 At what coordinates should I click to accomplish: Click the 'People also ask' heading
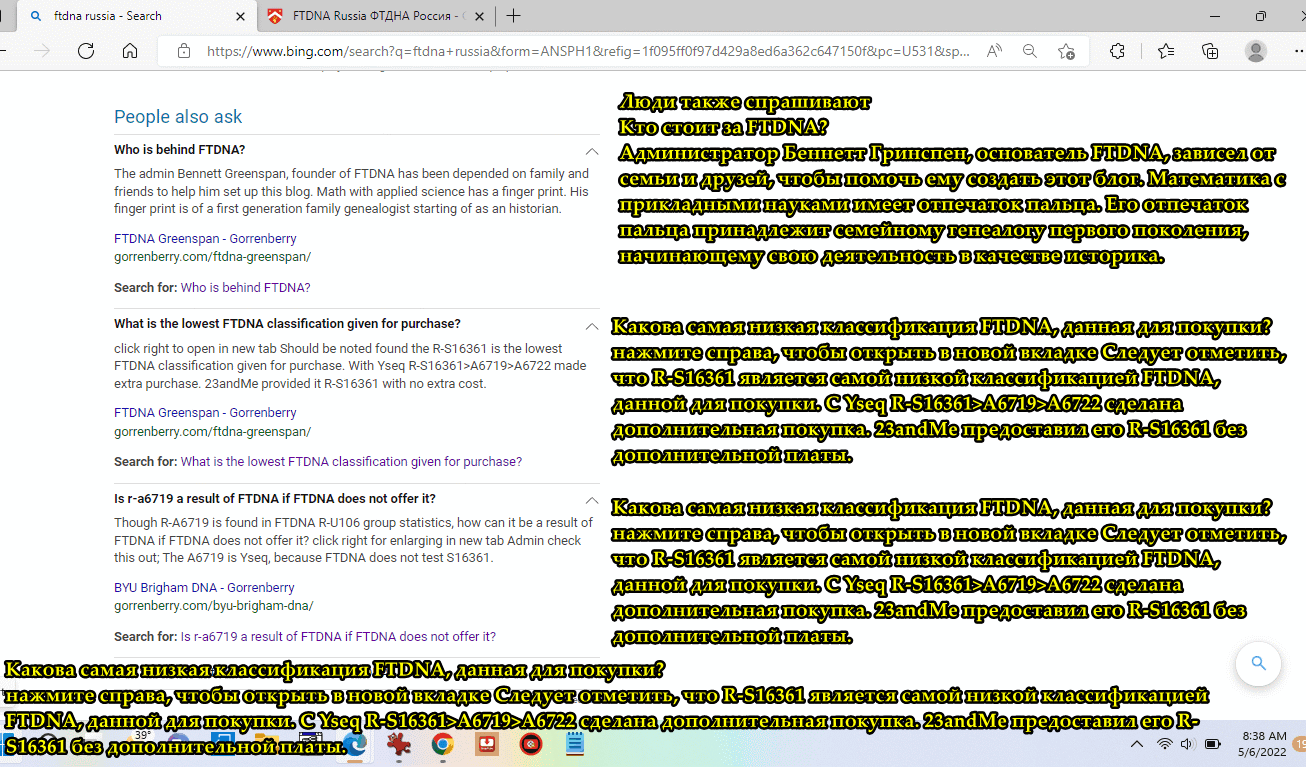point(178,117)
